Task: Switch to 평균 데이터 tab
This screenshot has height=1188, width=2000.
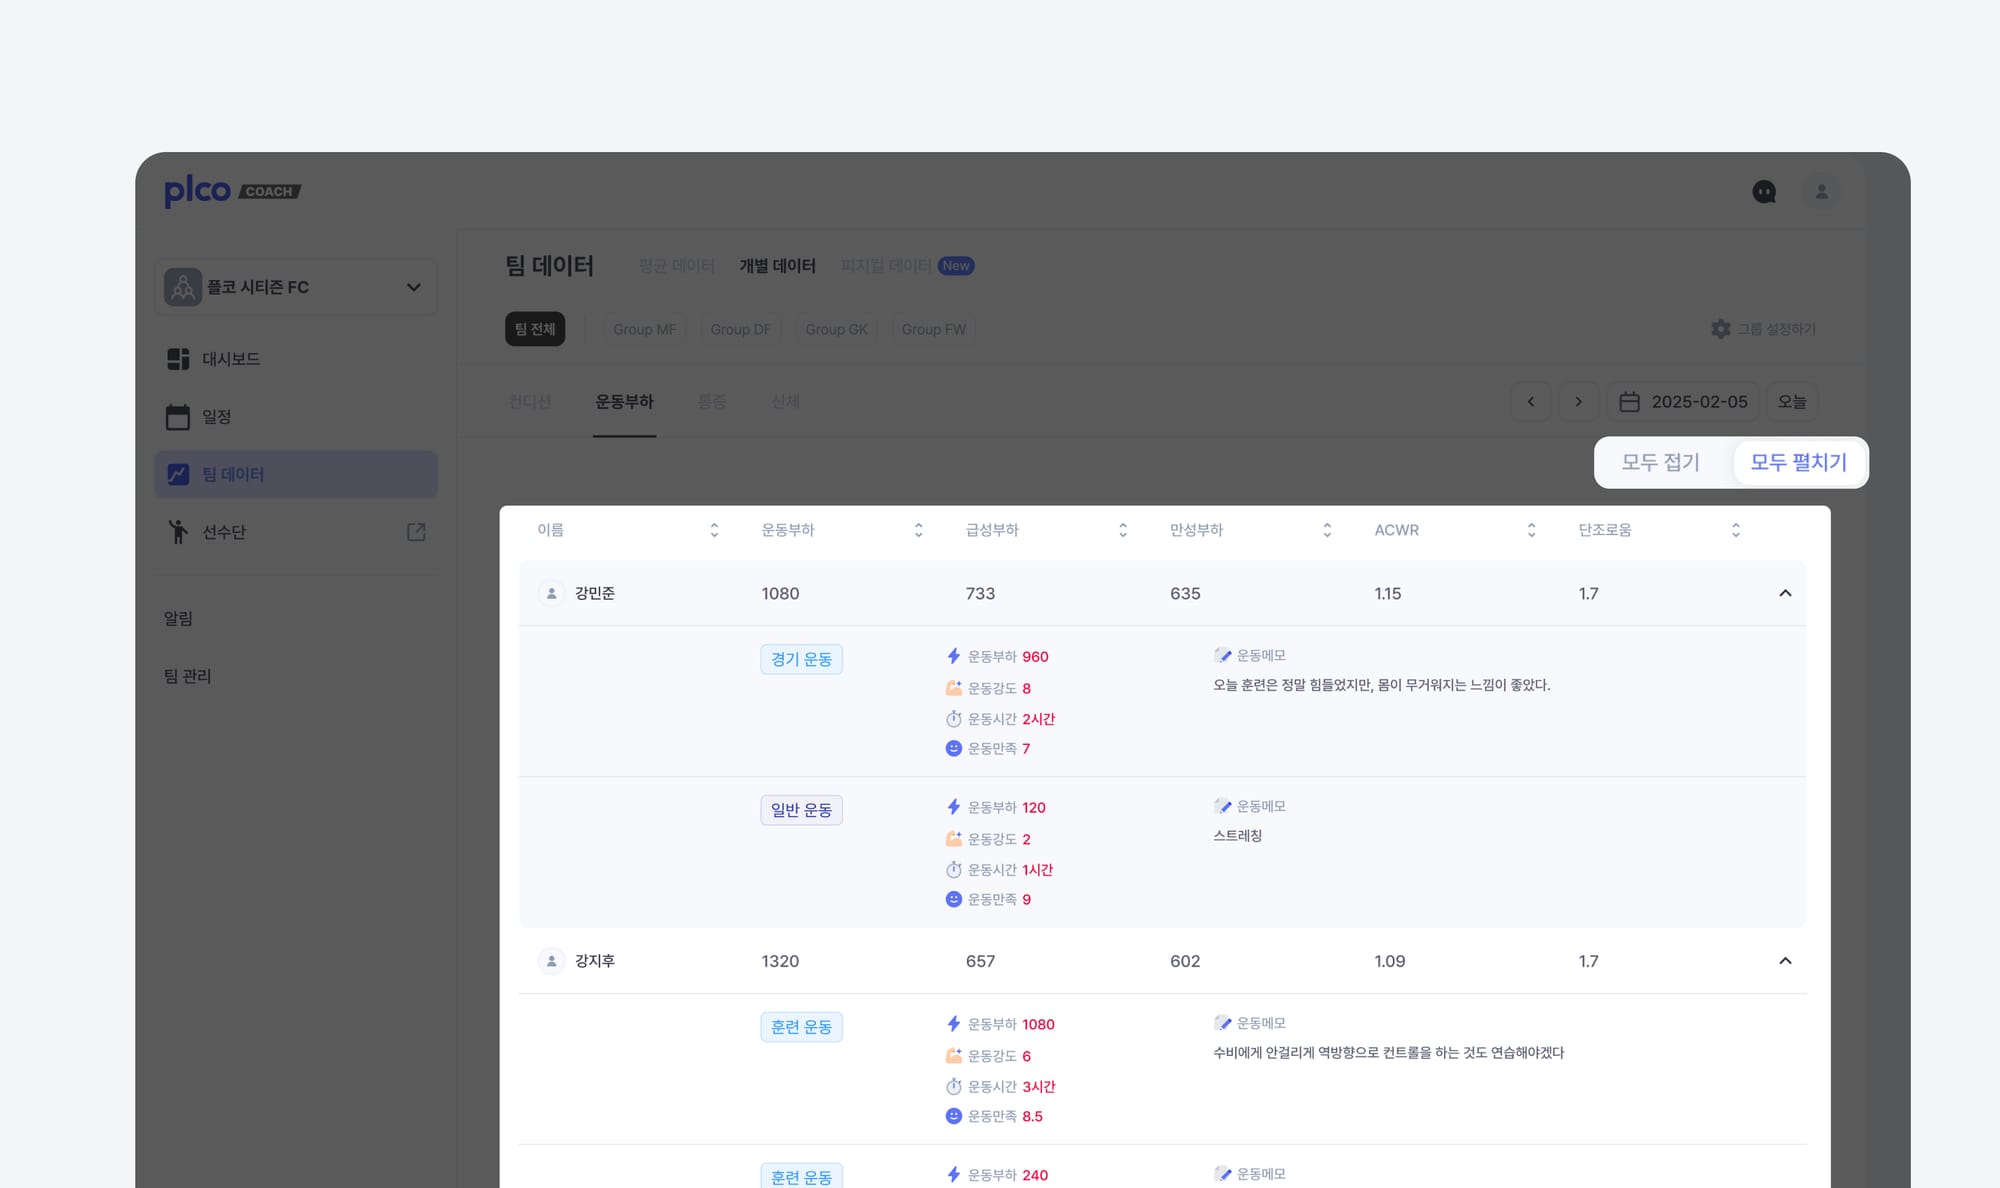Action: click(x=676, y=266)
